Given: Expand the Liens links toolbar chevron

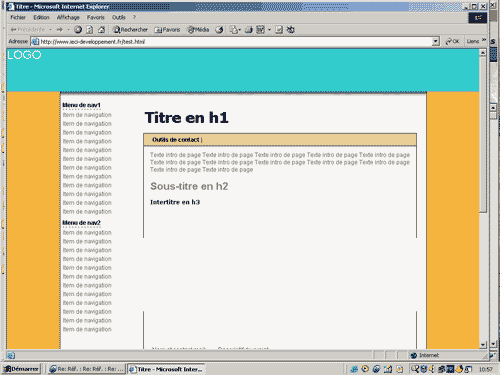Looking at the screenshot, I should (x=484, y=40).
